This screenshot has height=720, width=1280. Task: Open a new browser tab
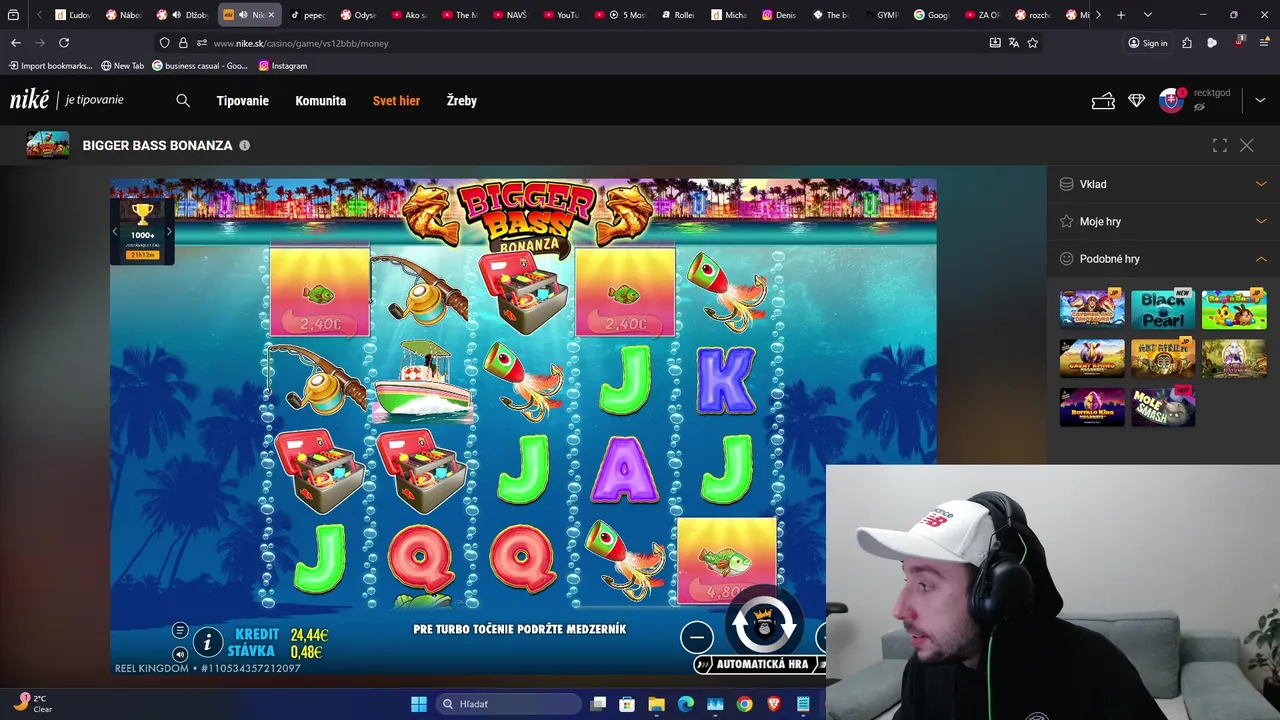(x=1121, y=15)
